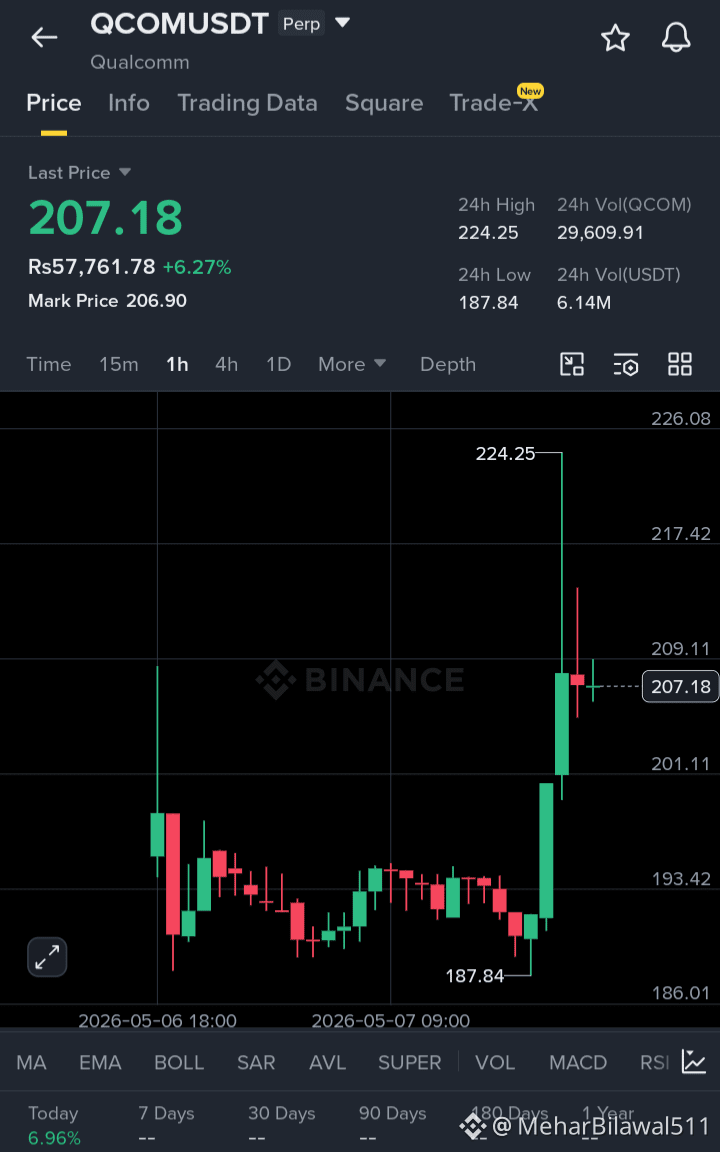Toggle the BOLL indicator

[x=179, y=1062]
